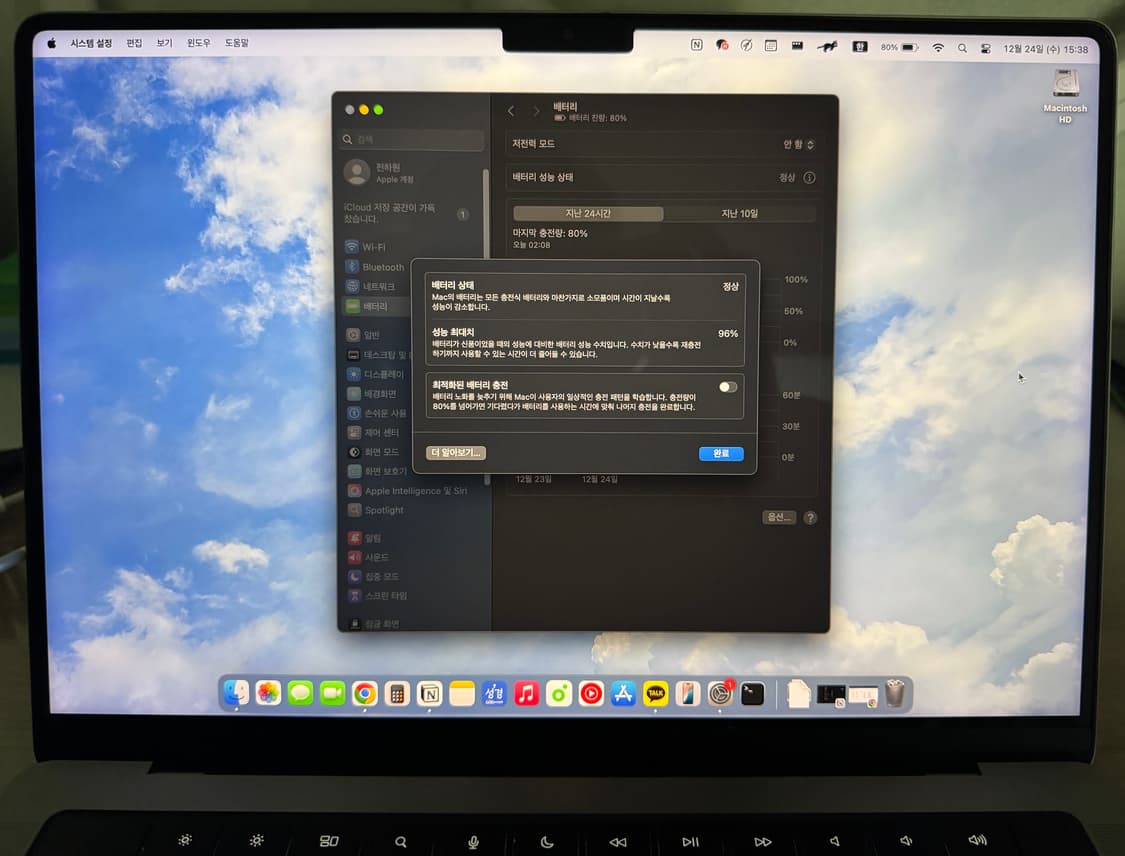Enable 최적화된 배터리 충전 toggle
Viewport: 1125px width, 856px height.
point(729,388)
